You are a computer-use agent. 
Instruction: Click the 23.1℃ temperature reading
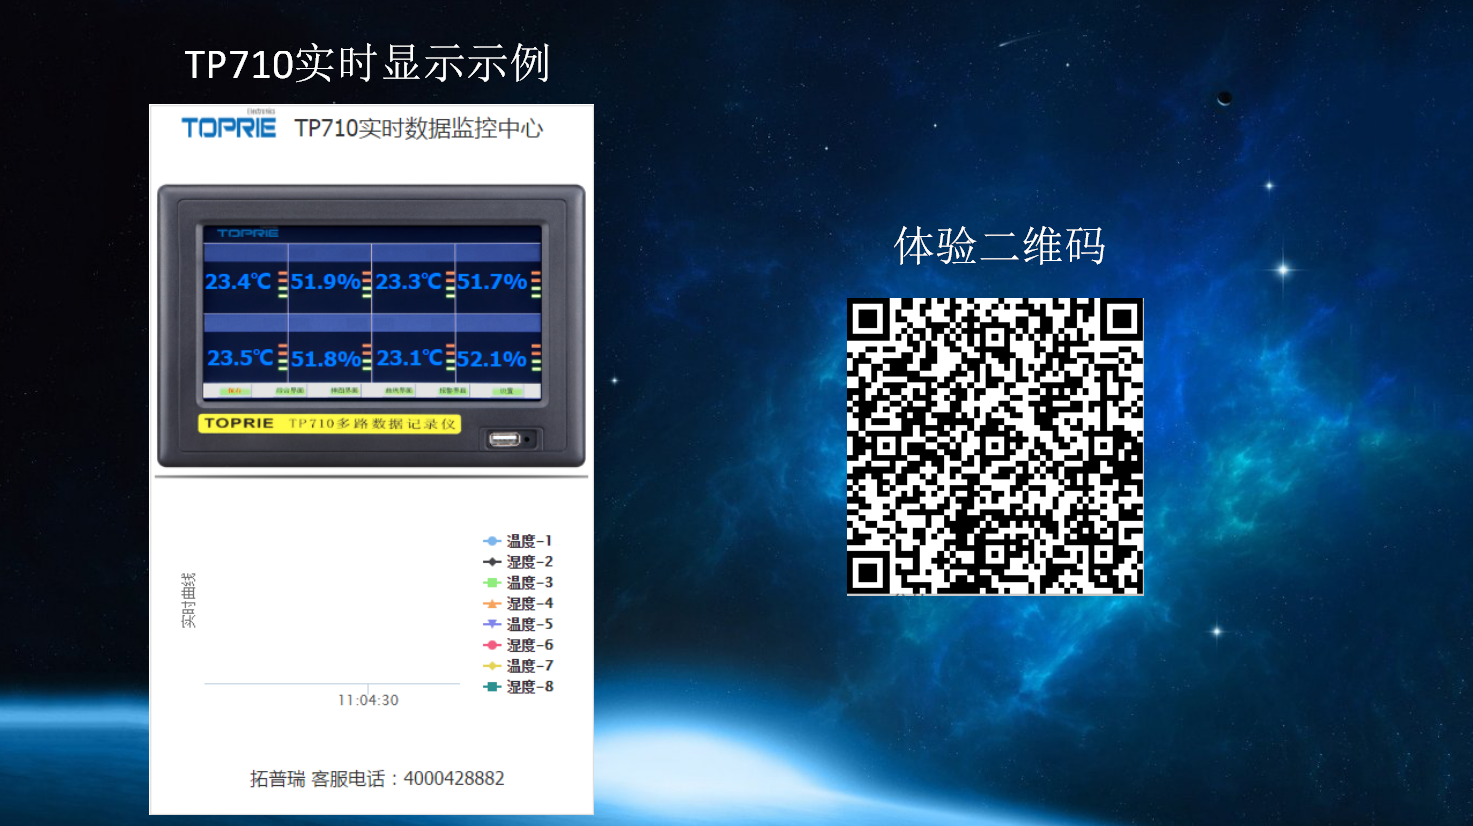(409, 358)
